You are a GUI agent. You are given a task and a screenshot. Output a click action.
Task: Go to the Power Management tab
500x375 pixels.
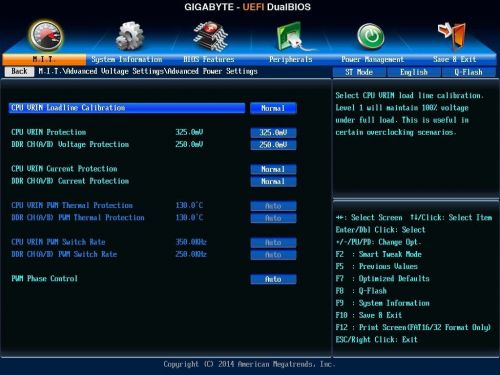coord(372,59)
